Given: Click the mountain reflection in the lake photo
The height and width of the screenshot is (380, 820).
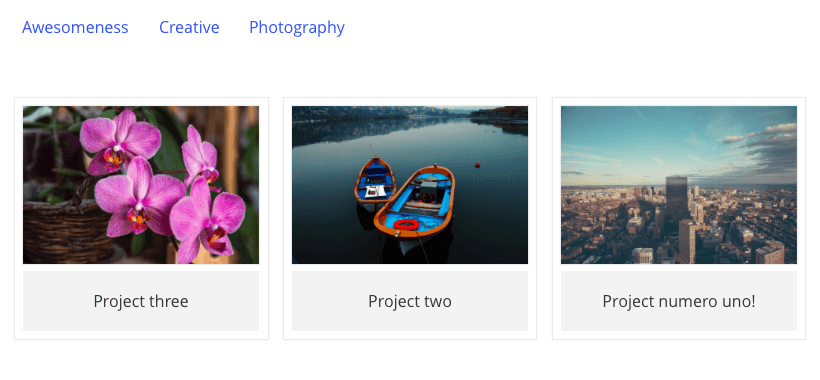Looking at the screenshot, I should point(366,130).
